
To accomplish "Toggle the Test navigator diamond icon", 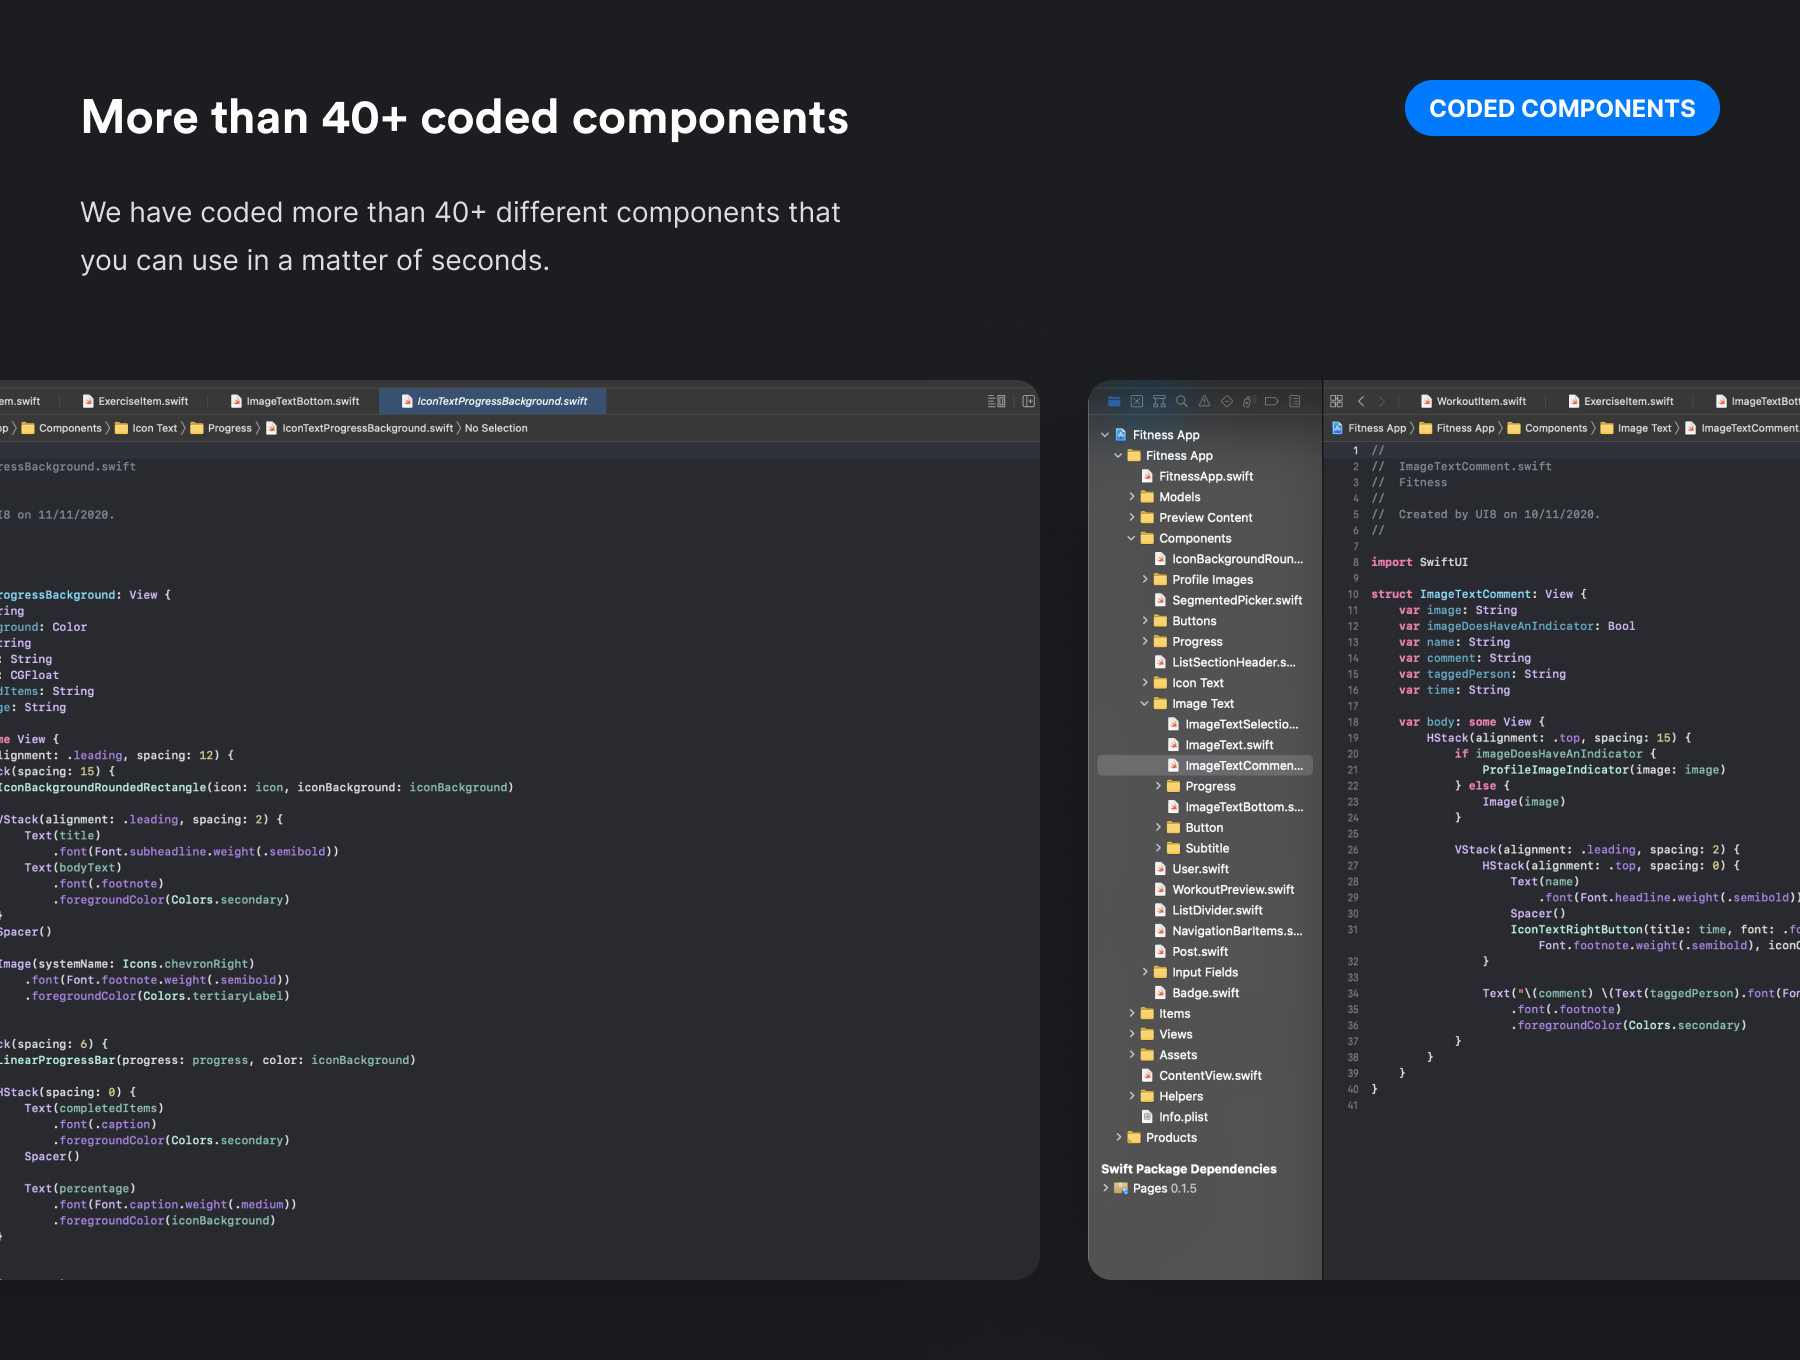I will point(1227,401).
